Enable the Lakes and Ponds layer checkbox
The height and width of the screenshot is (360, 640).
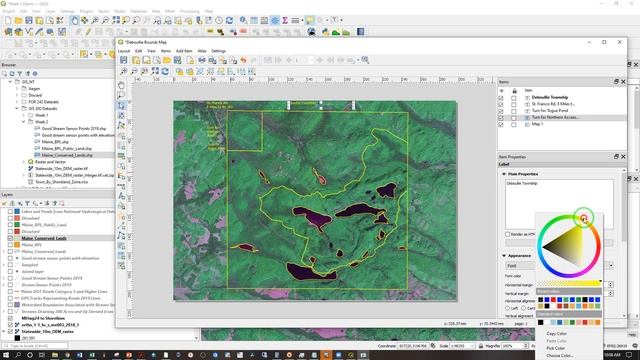pos(10,211)
